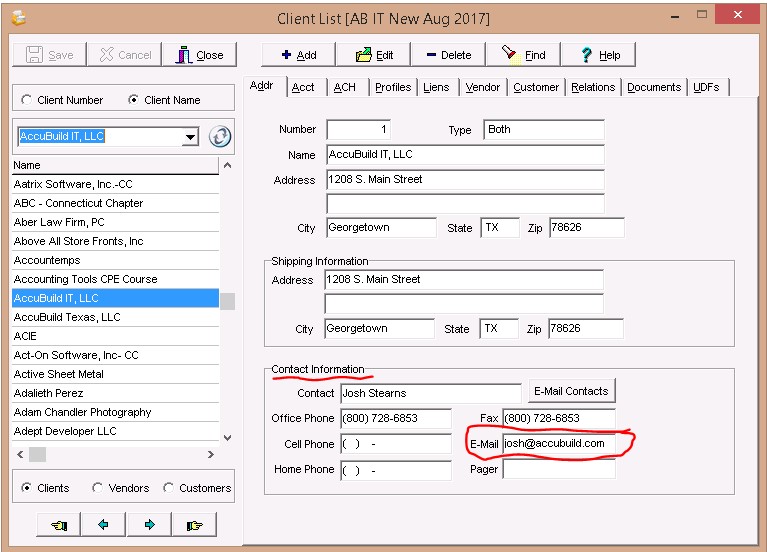Delete the selected client
Viewport: 767px width, 552px height.
pyautogui.click(x=449, y=54)
